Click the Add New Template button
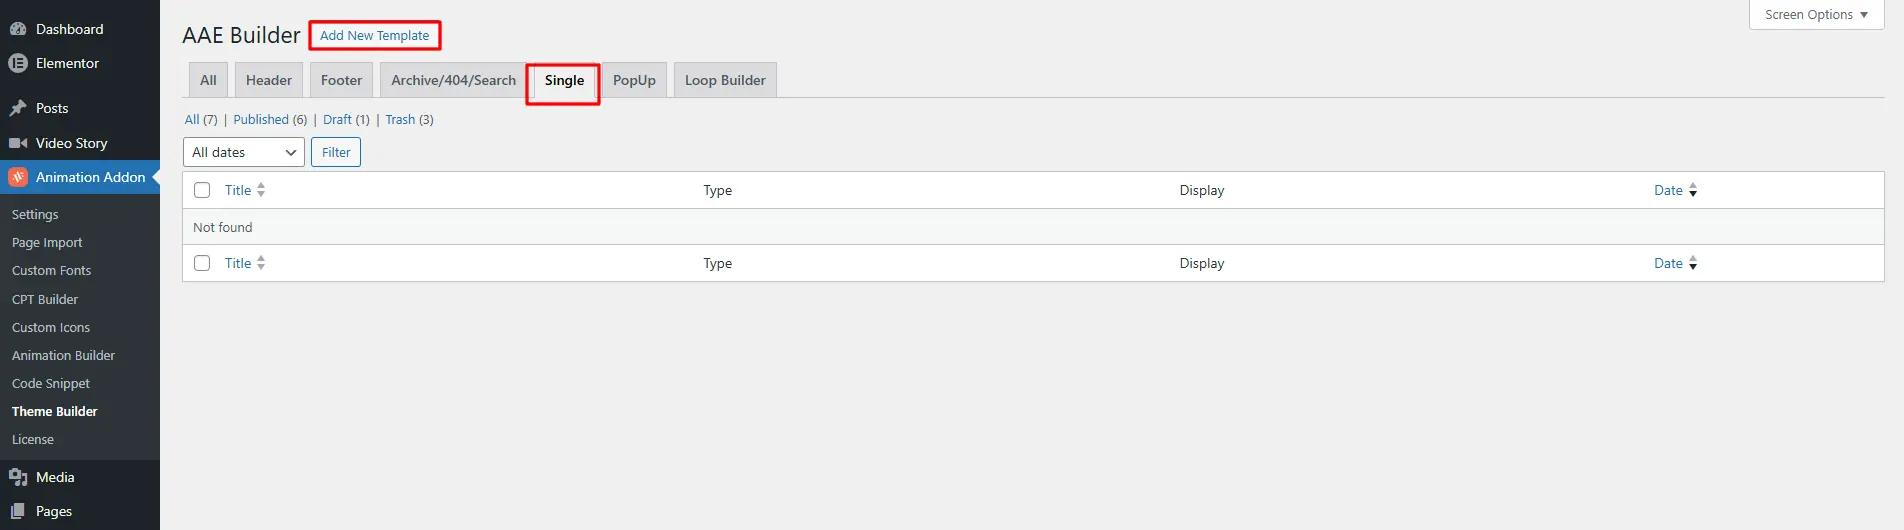 click(x=374, y=35)
